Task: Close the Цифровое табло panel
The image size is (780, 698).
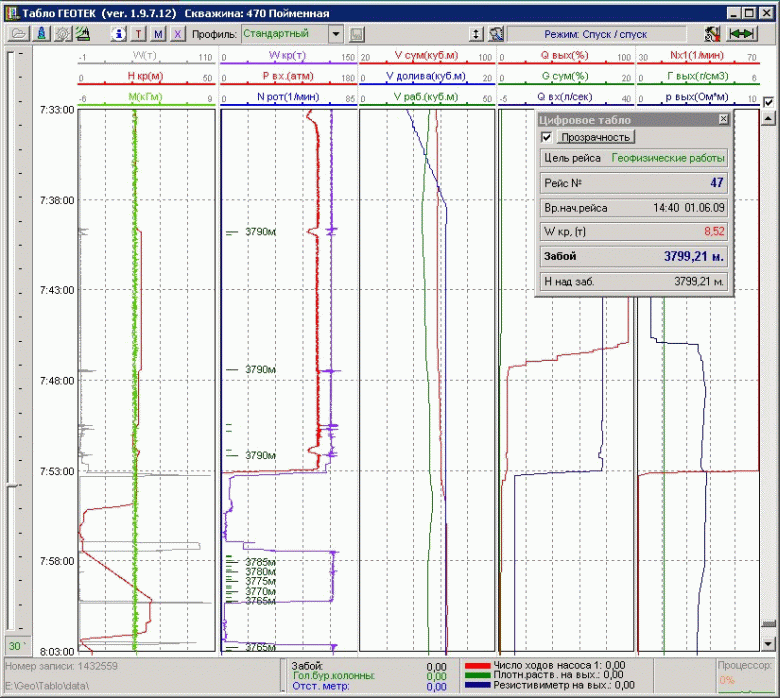Action: point(723,119)
